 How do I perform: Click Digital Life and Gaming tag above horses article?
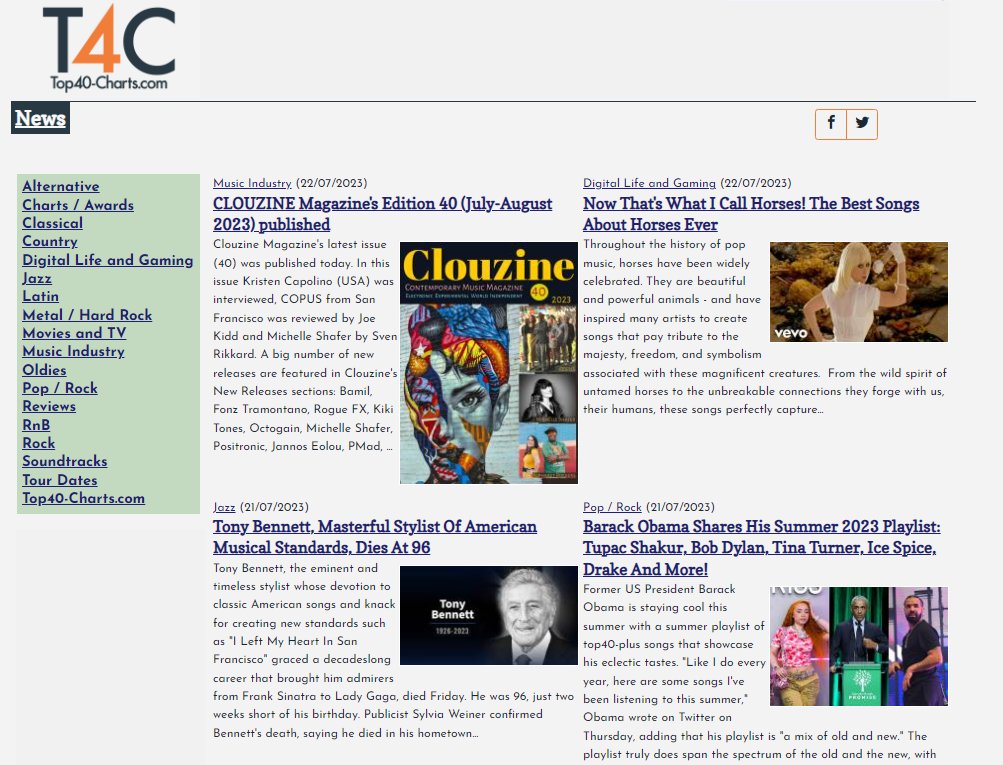pos(649,183)
